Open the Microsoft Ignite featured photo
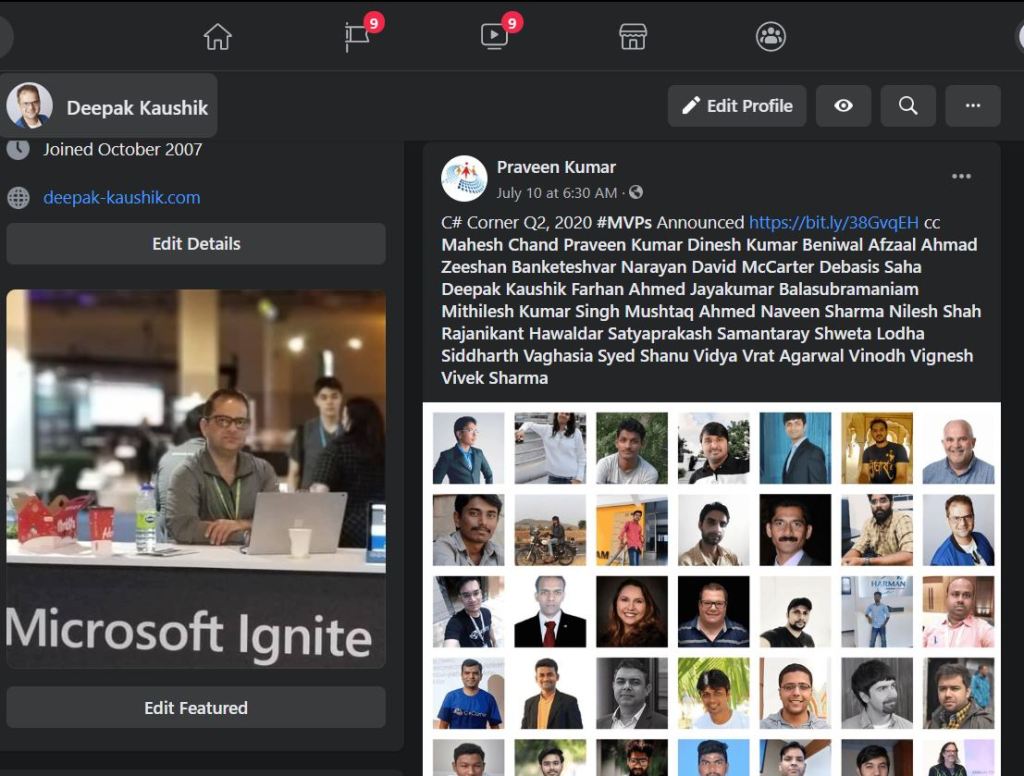Viewport: 1024px width, 776px height. click(x=196, y=479)
